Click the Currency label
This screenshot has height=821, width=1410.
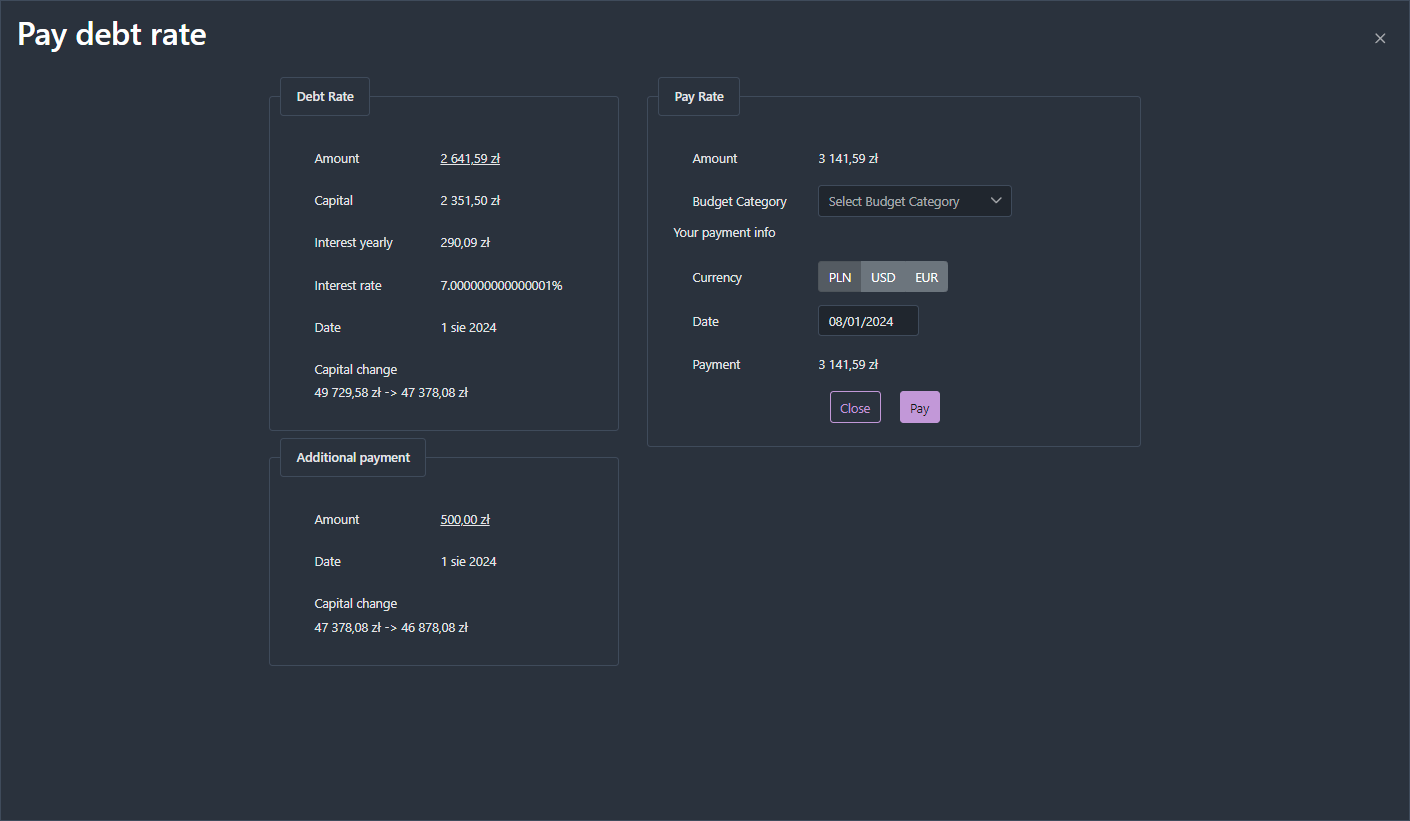(717, 277)
